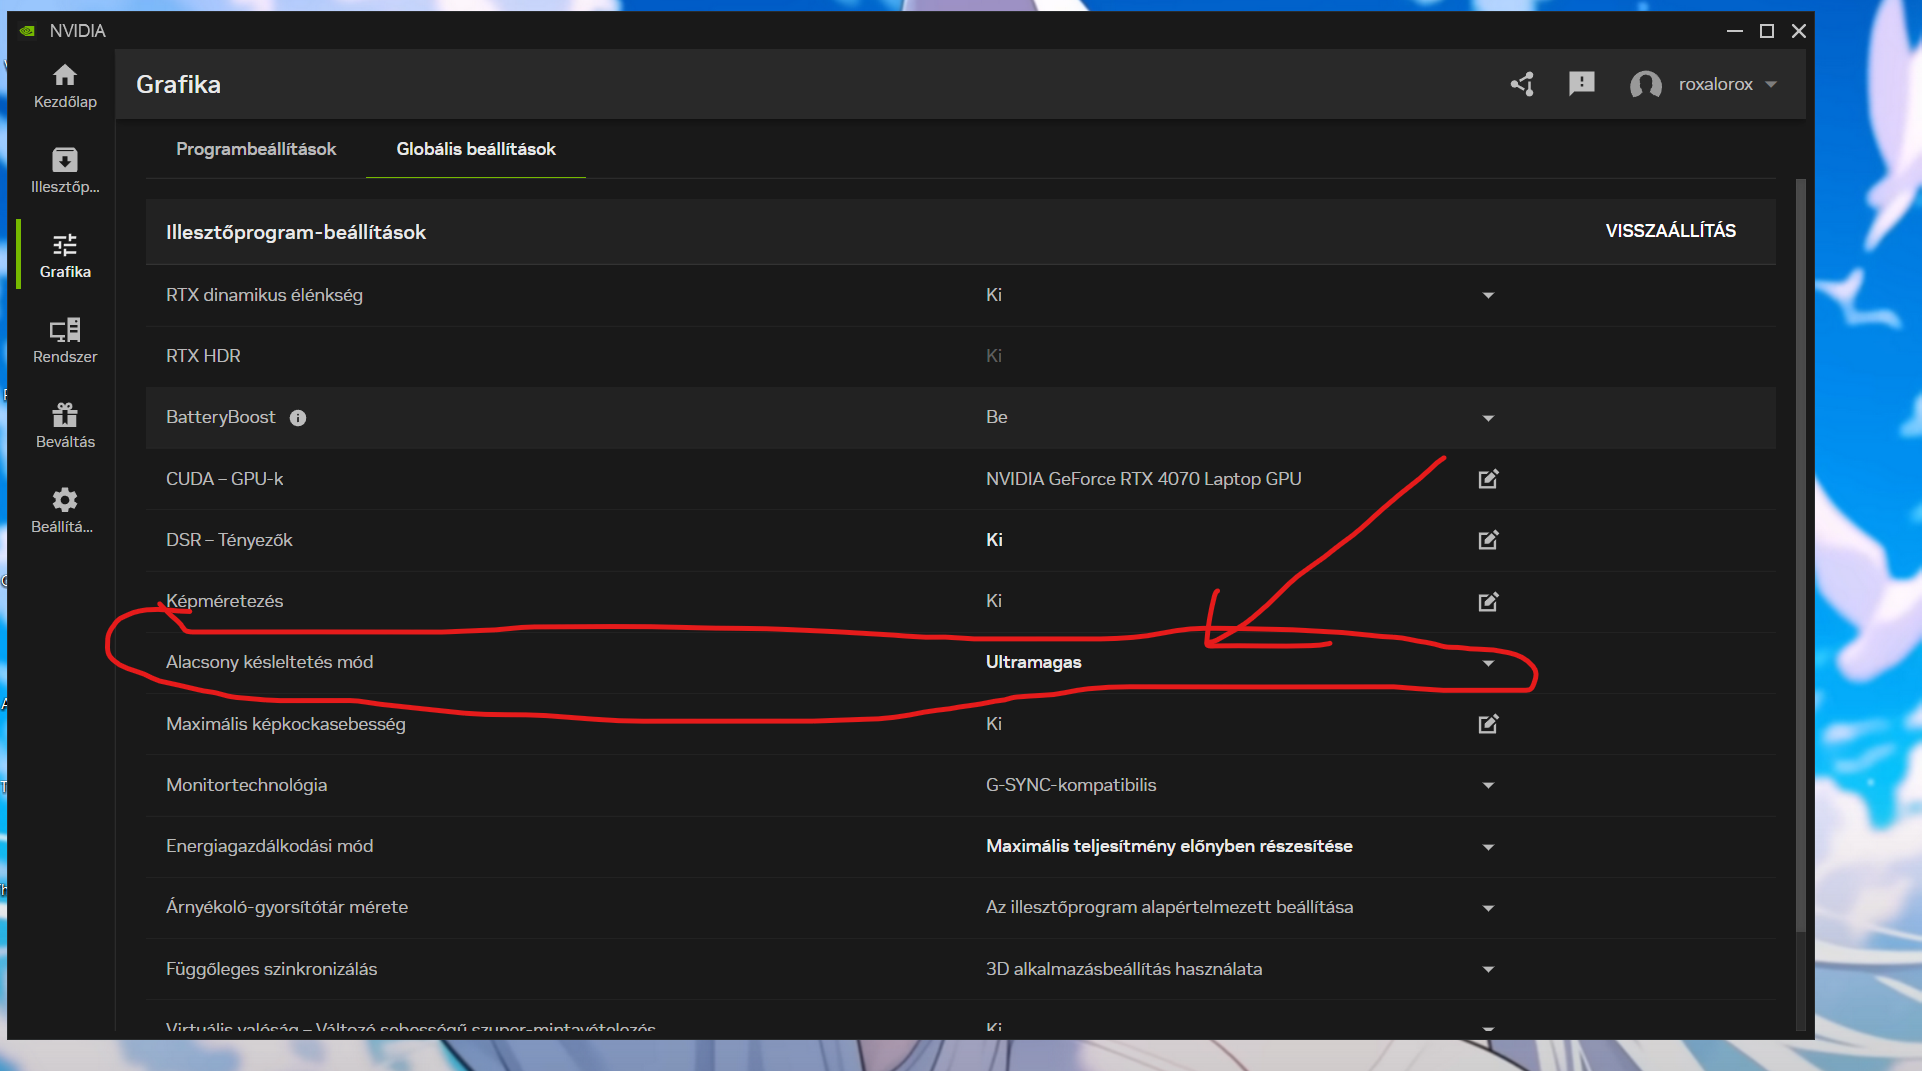The height and width of the screenshot is (1071, 1922).
Task: Open Függőleges szinkronizálás dropdown
Action: pos(1488,969)
